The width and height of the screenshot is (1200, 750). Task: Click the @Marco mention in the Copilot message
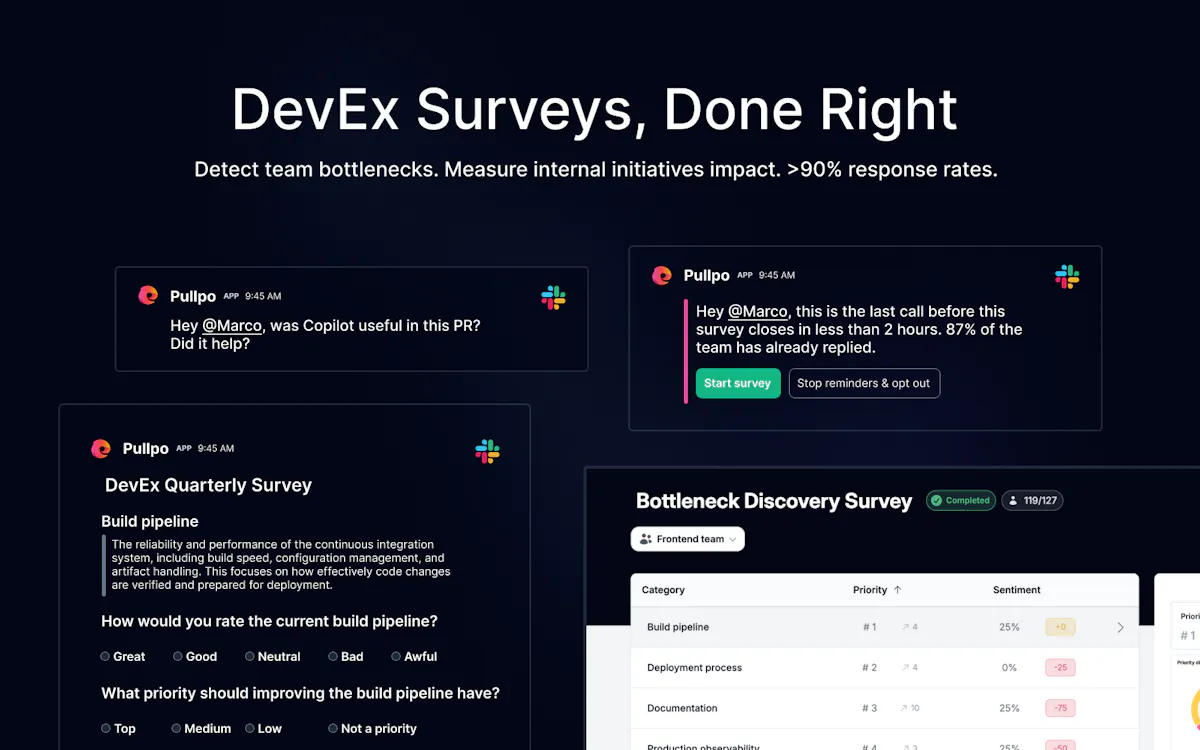pyautogui.click(x=232, y=326)
